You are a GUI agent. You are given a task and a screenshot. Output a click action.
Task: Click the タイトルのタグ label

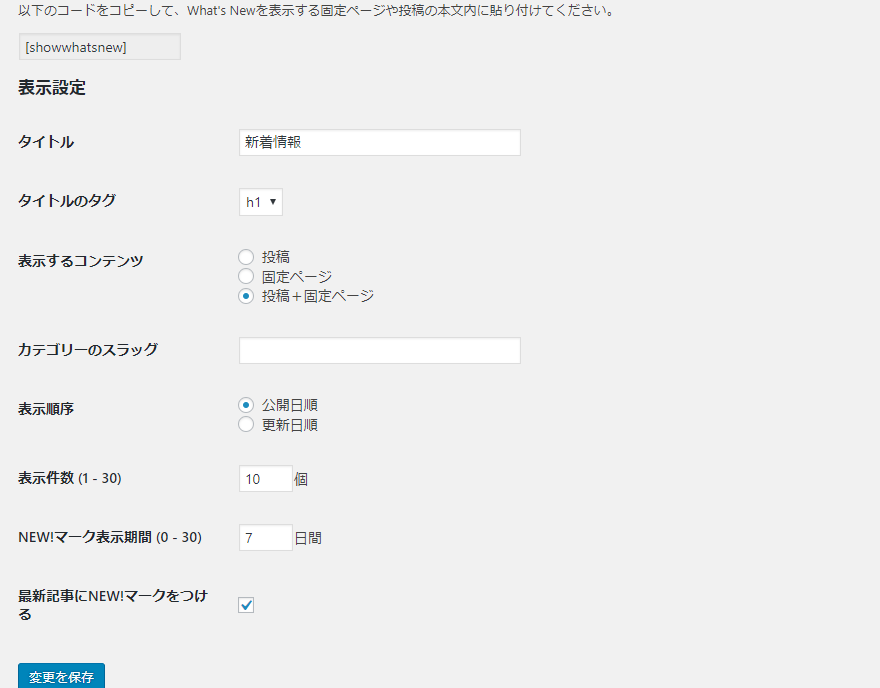pyautogui.click(x=67, y=200)
